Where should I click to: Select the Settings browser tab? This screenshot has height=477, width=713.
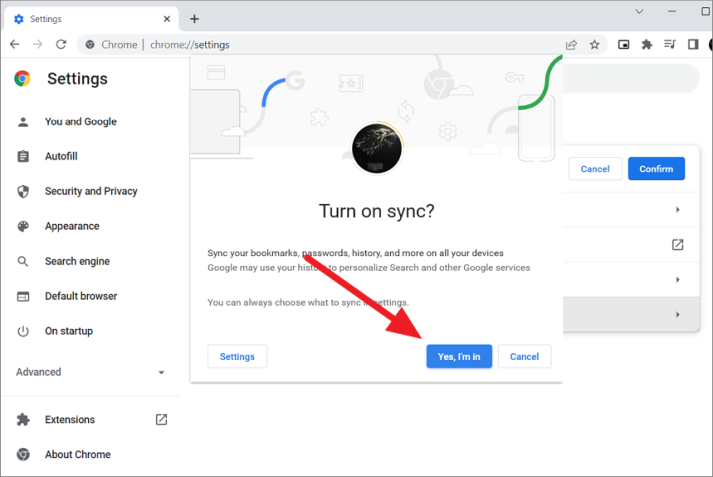coord(91,19)
